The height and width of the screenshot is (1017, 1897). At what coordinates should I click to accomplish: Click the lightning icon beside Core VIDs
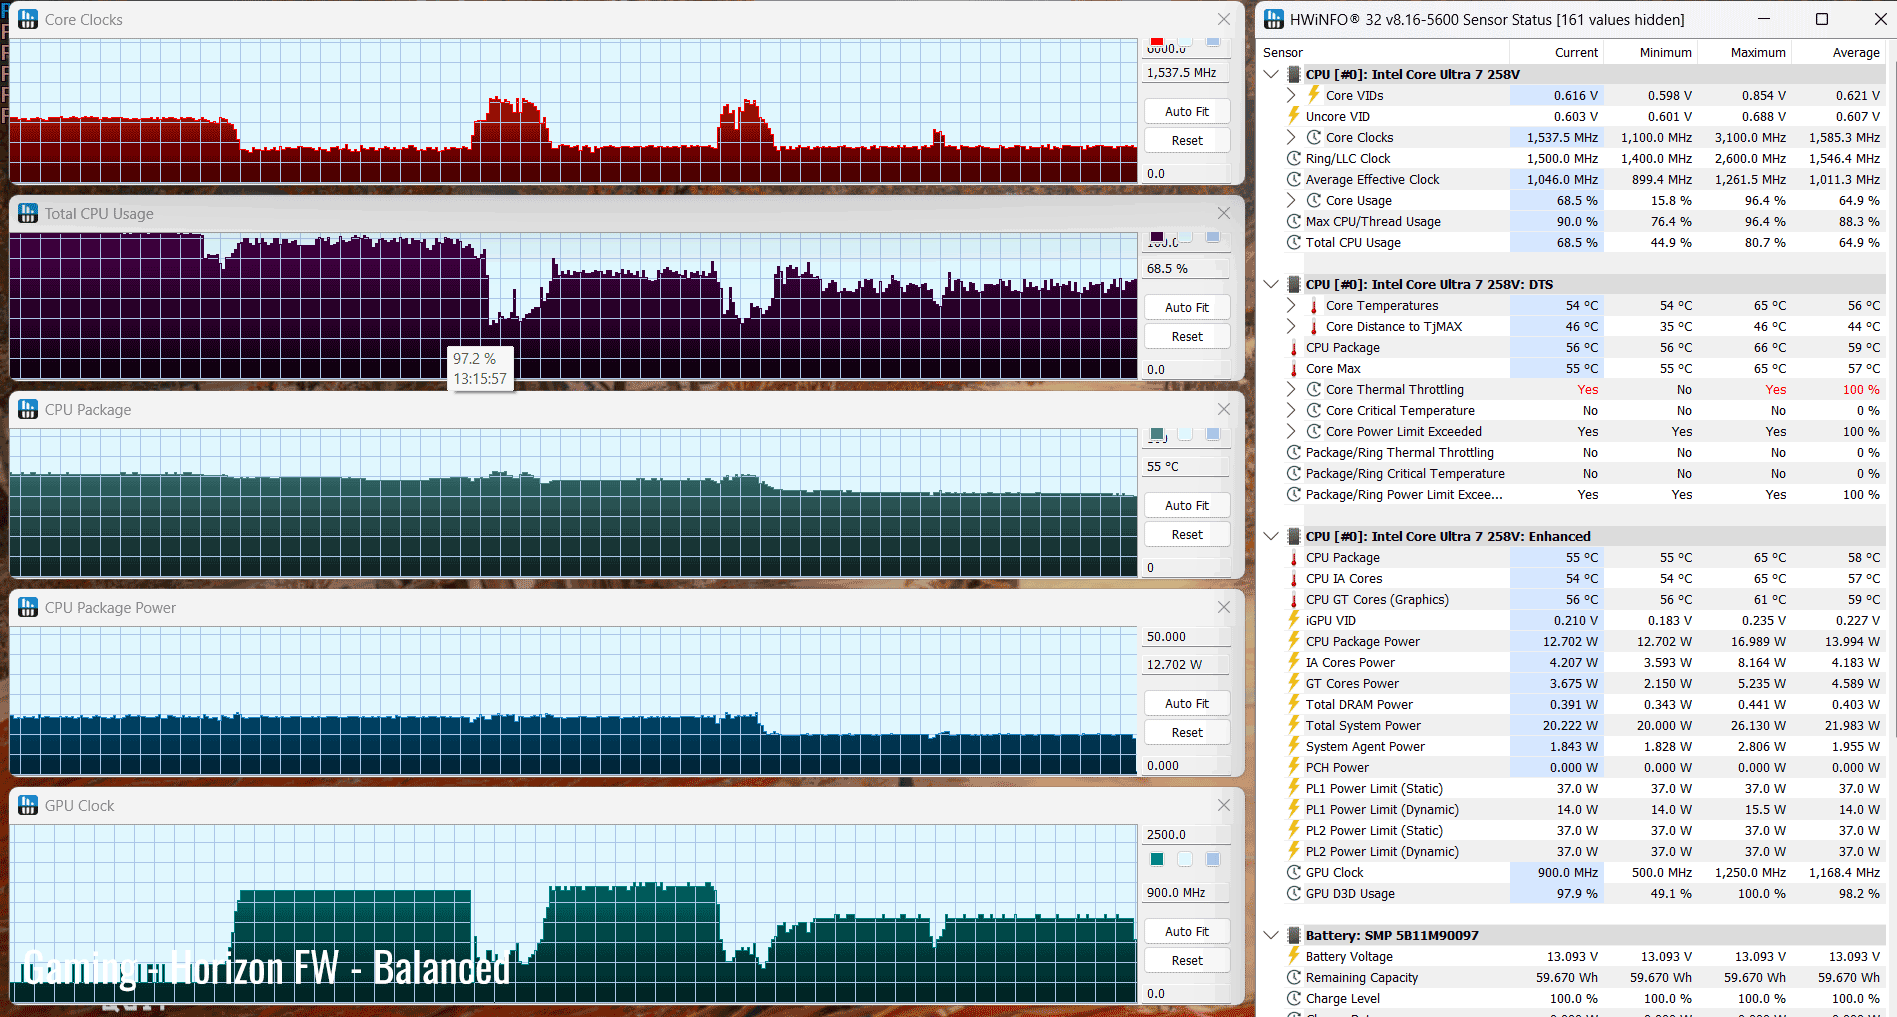coord(1314,95)
